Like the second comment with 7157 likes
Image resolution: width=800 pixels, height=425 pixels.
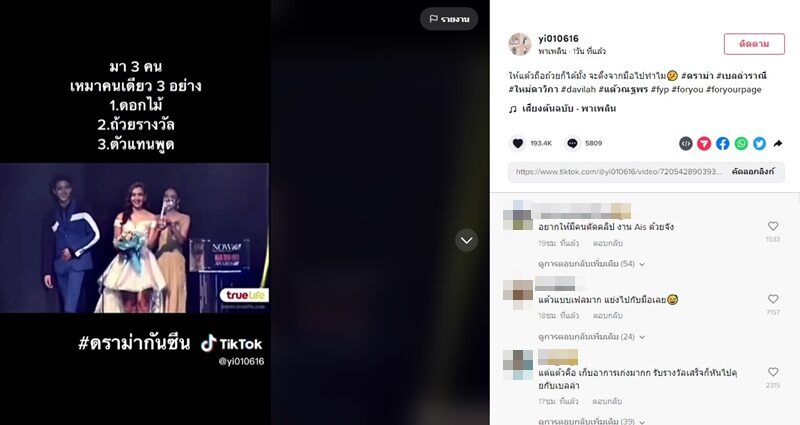[x=773, y=299]
